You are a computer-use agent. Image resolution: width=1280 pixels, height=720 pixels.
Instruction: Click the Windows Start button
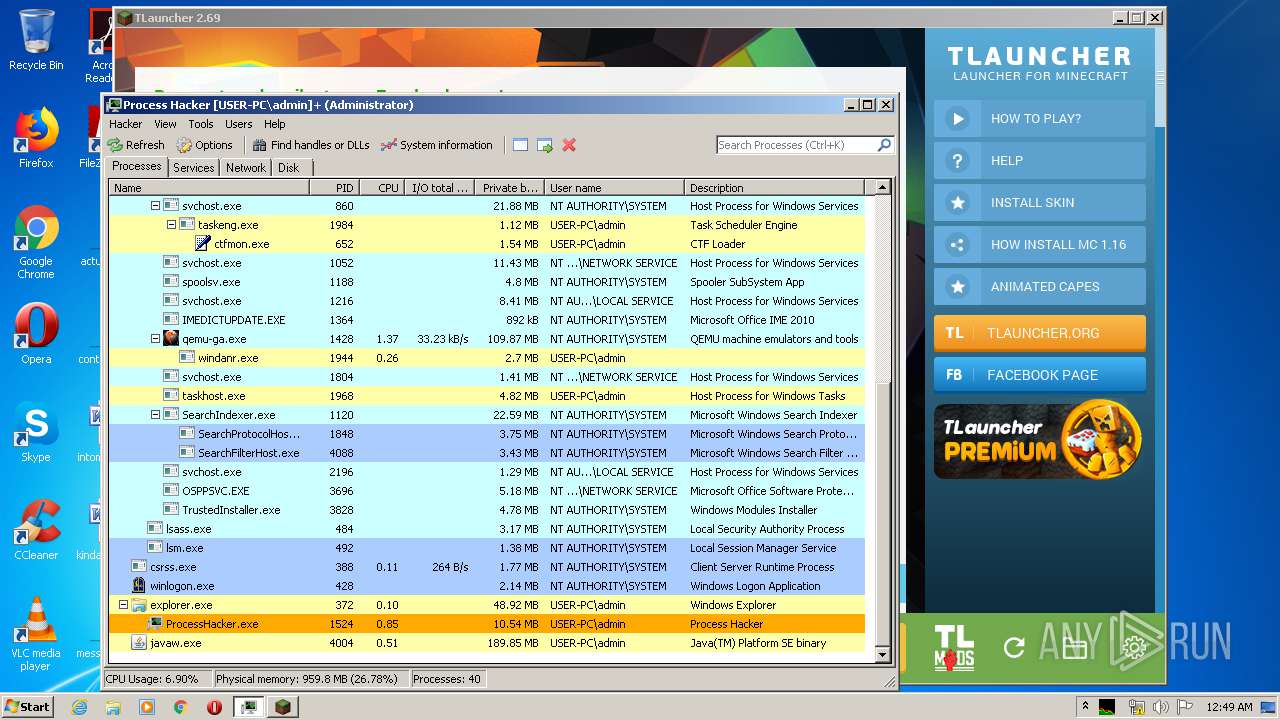pos(28,707)
